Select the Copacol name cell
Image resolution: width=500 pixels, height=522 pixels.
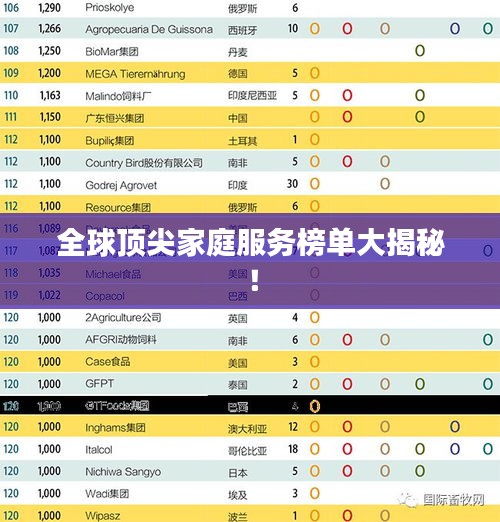pyautogui.click(x=105, y=296)
